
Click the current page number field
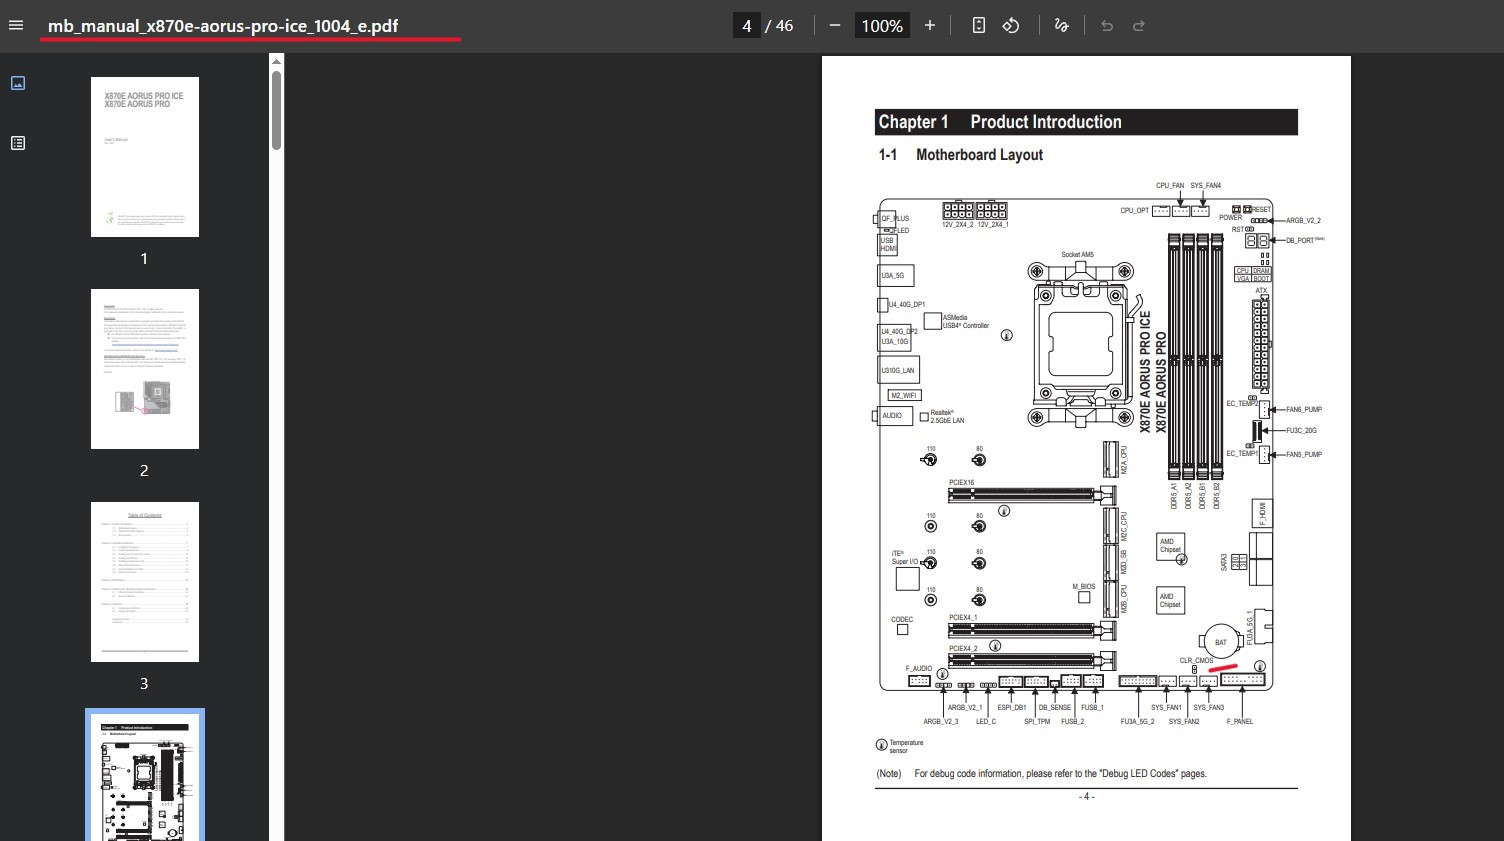click(x=747, y=25)
